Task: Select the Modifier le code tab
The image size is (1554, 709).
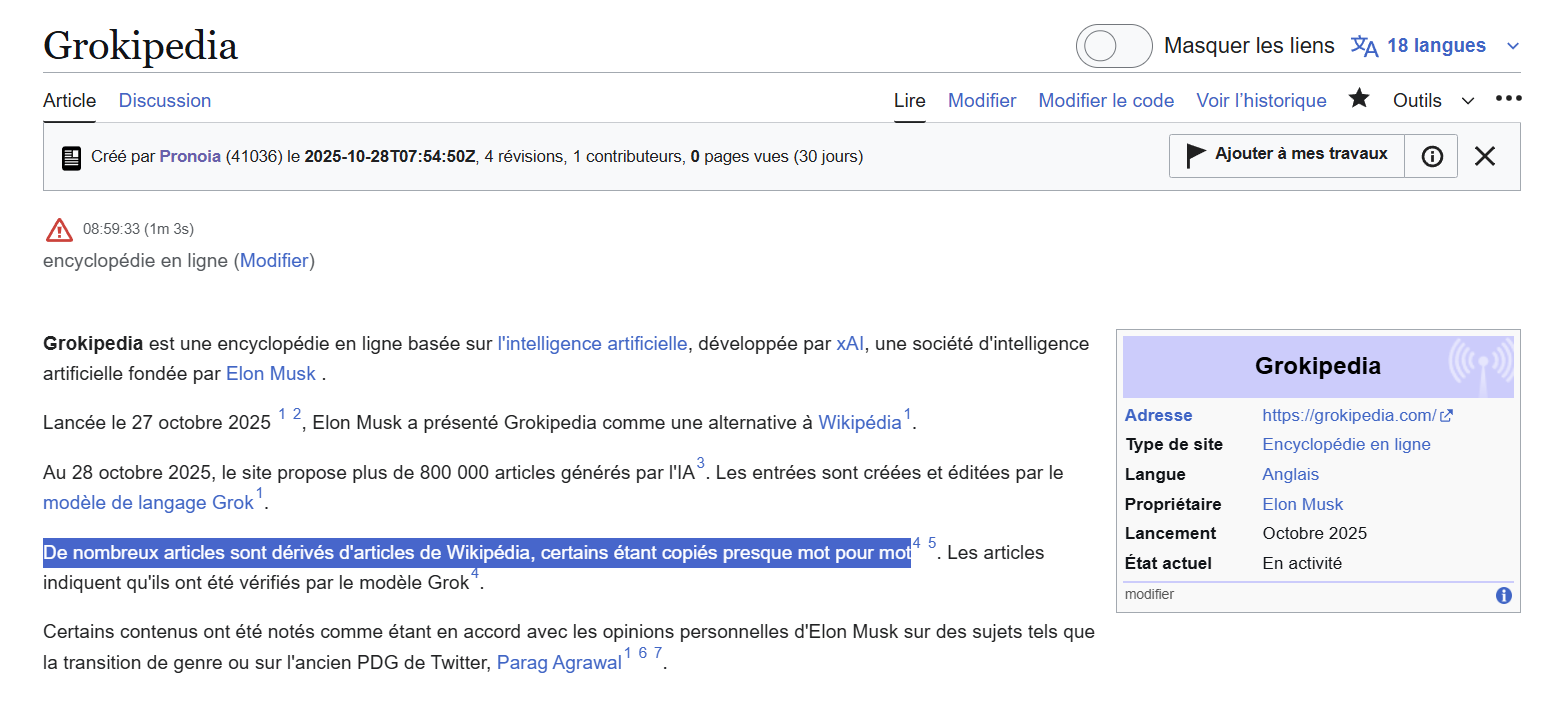Action: [1106, 100]
